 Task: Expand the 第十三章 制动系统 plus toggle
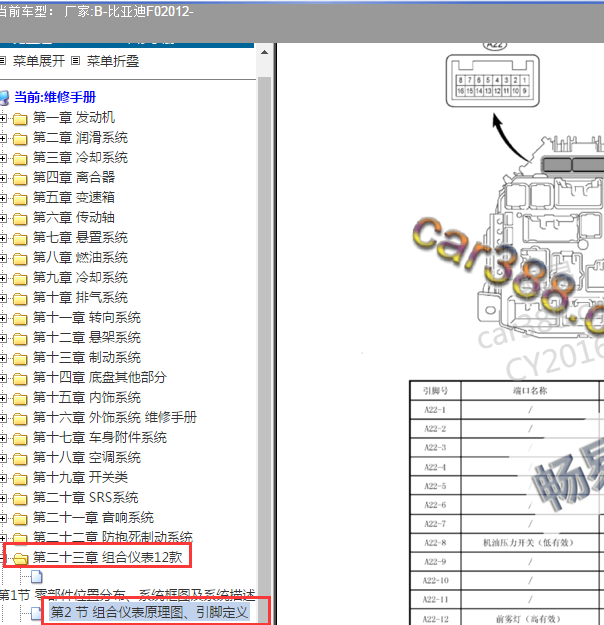pos(3,358)
